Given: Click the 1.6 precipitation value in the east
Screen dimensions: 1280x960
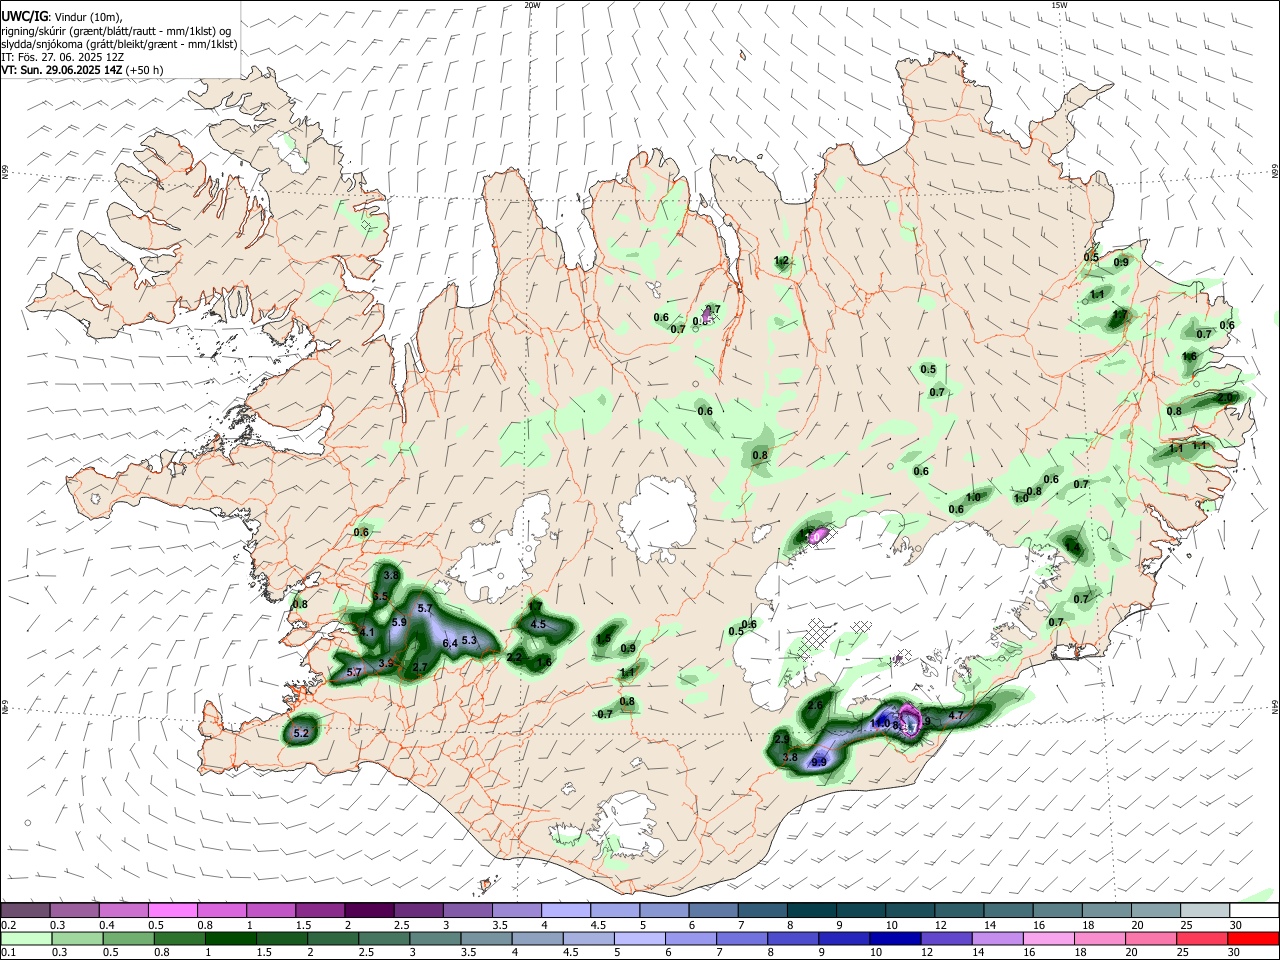Looking at the screenshot, I should pyautogui.click(x=1189, y=357).
